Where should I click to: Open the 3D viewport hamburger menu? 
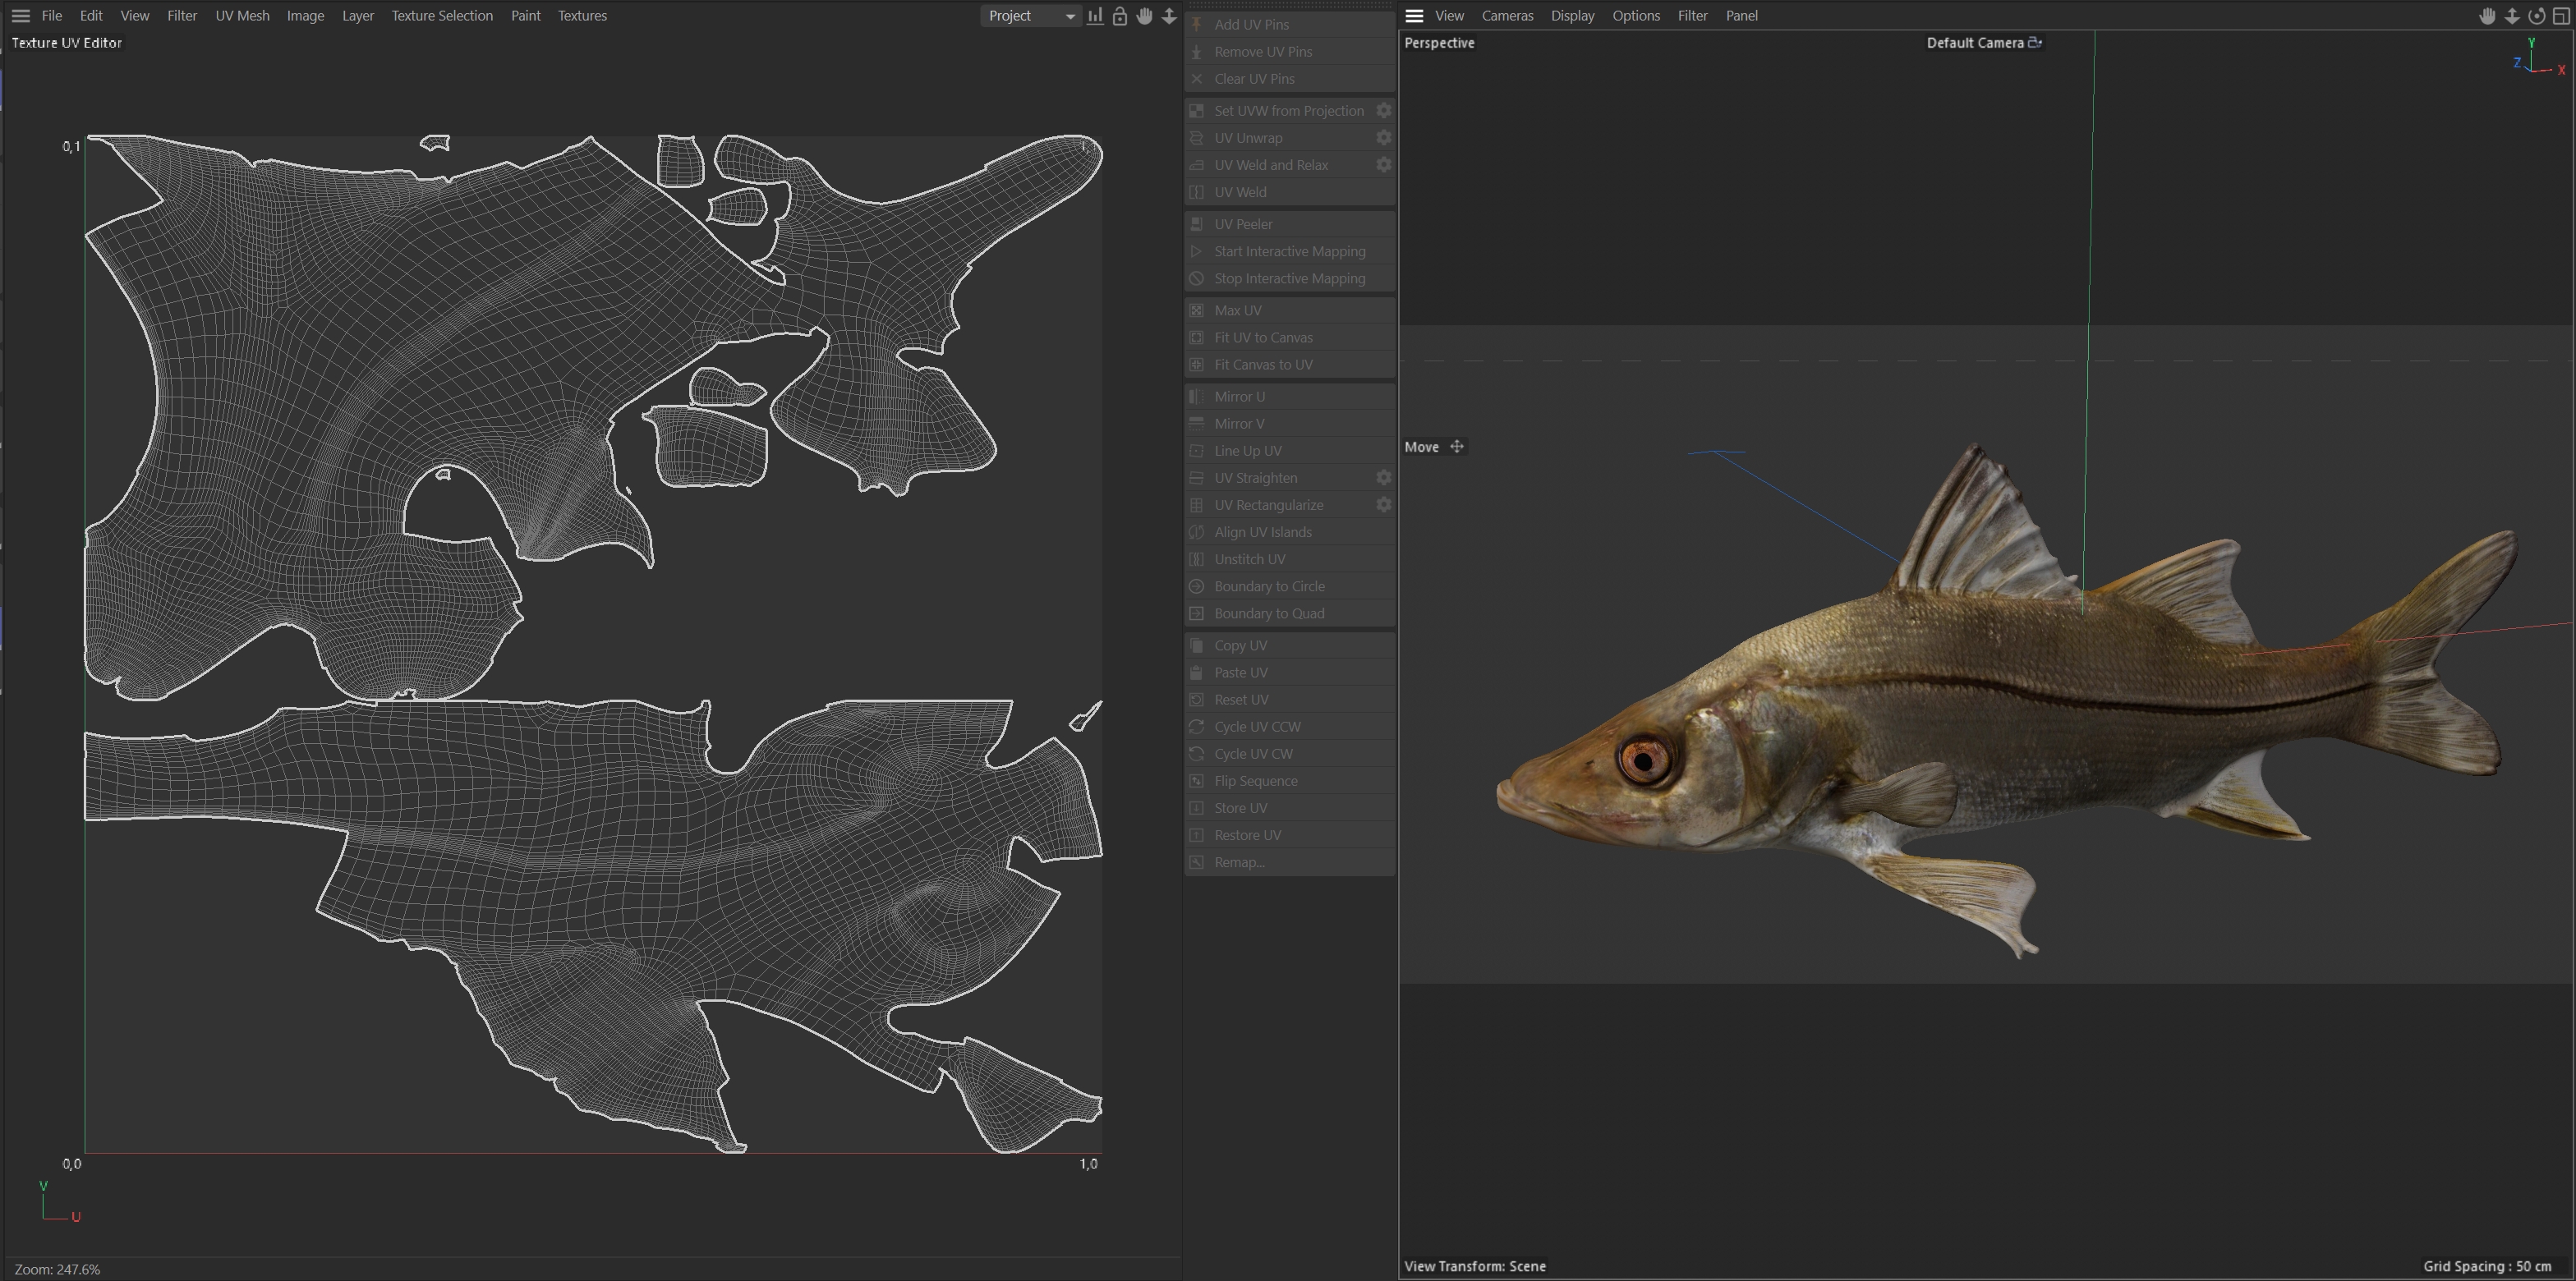tap(1414, 16)
